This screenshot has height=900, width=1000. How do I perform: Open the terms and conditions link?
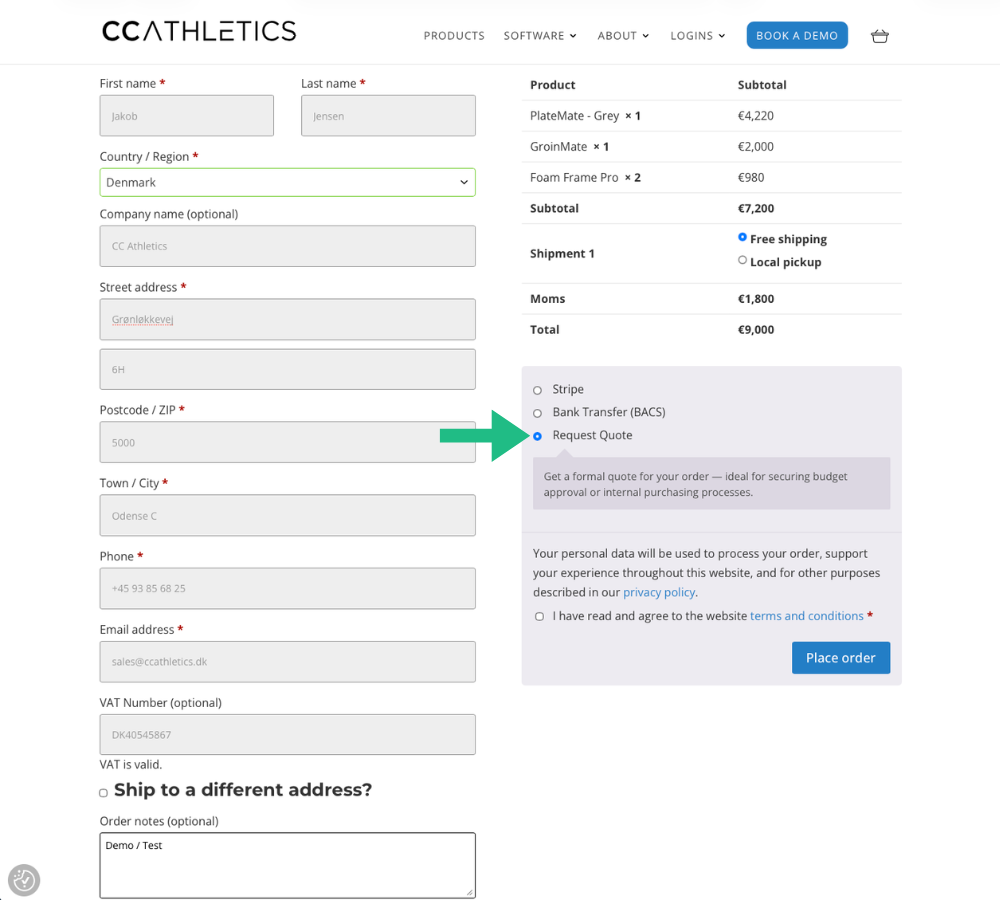(806, 616)
